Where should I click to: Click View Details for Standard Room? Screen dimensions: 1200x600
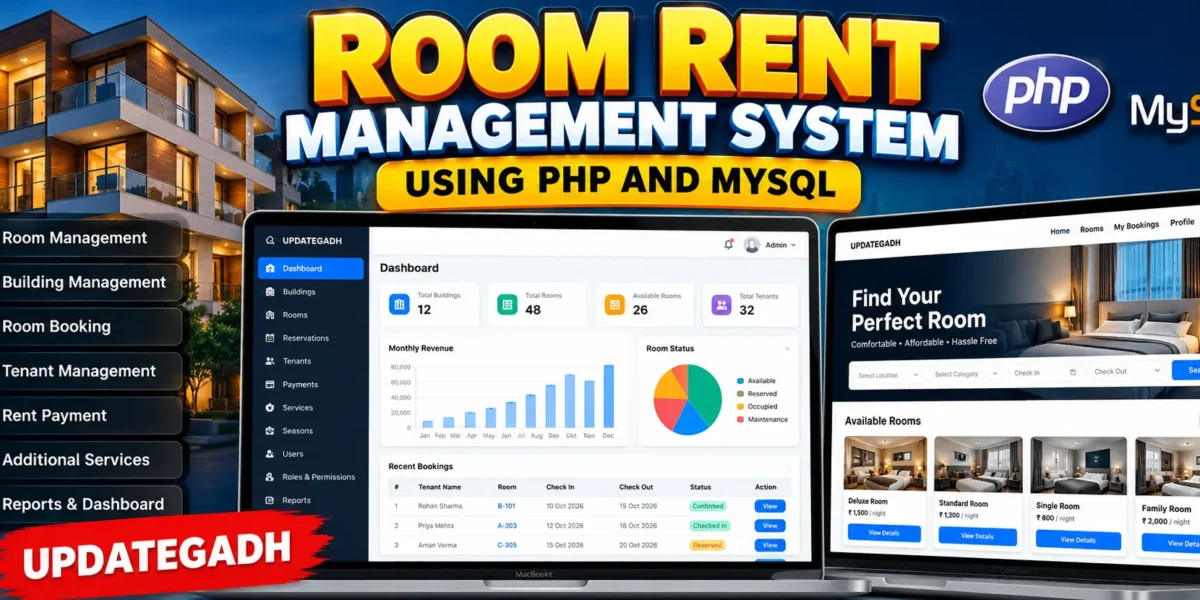tap(978, 536)
